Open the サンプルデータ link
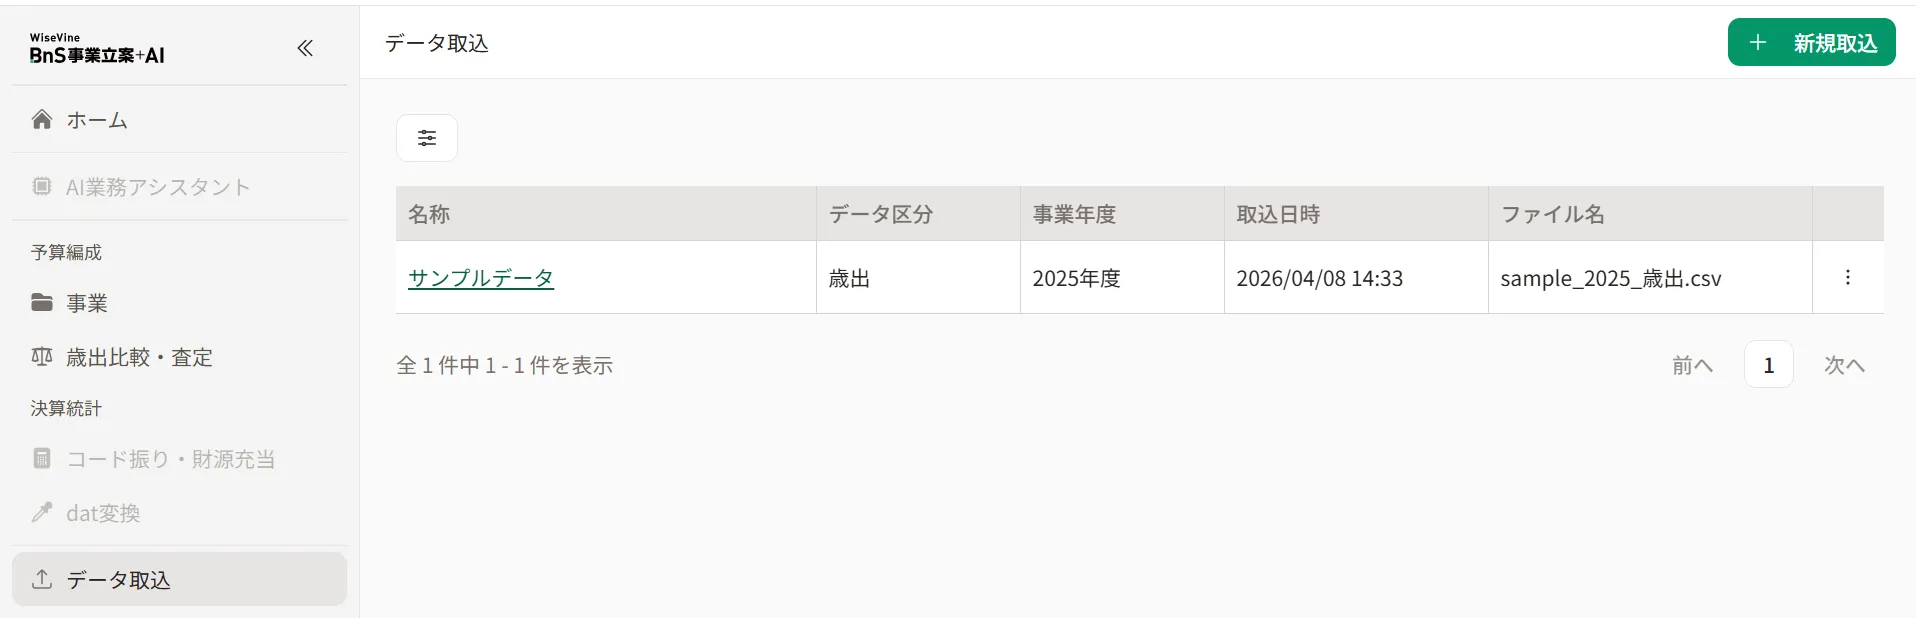This screenshot has width=1916, height=618. point(481,278)
